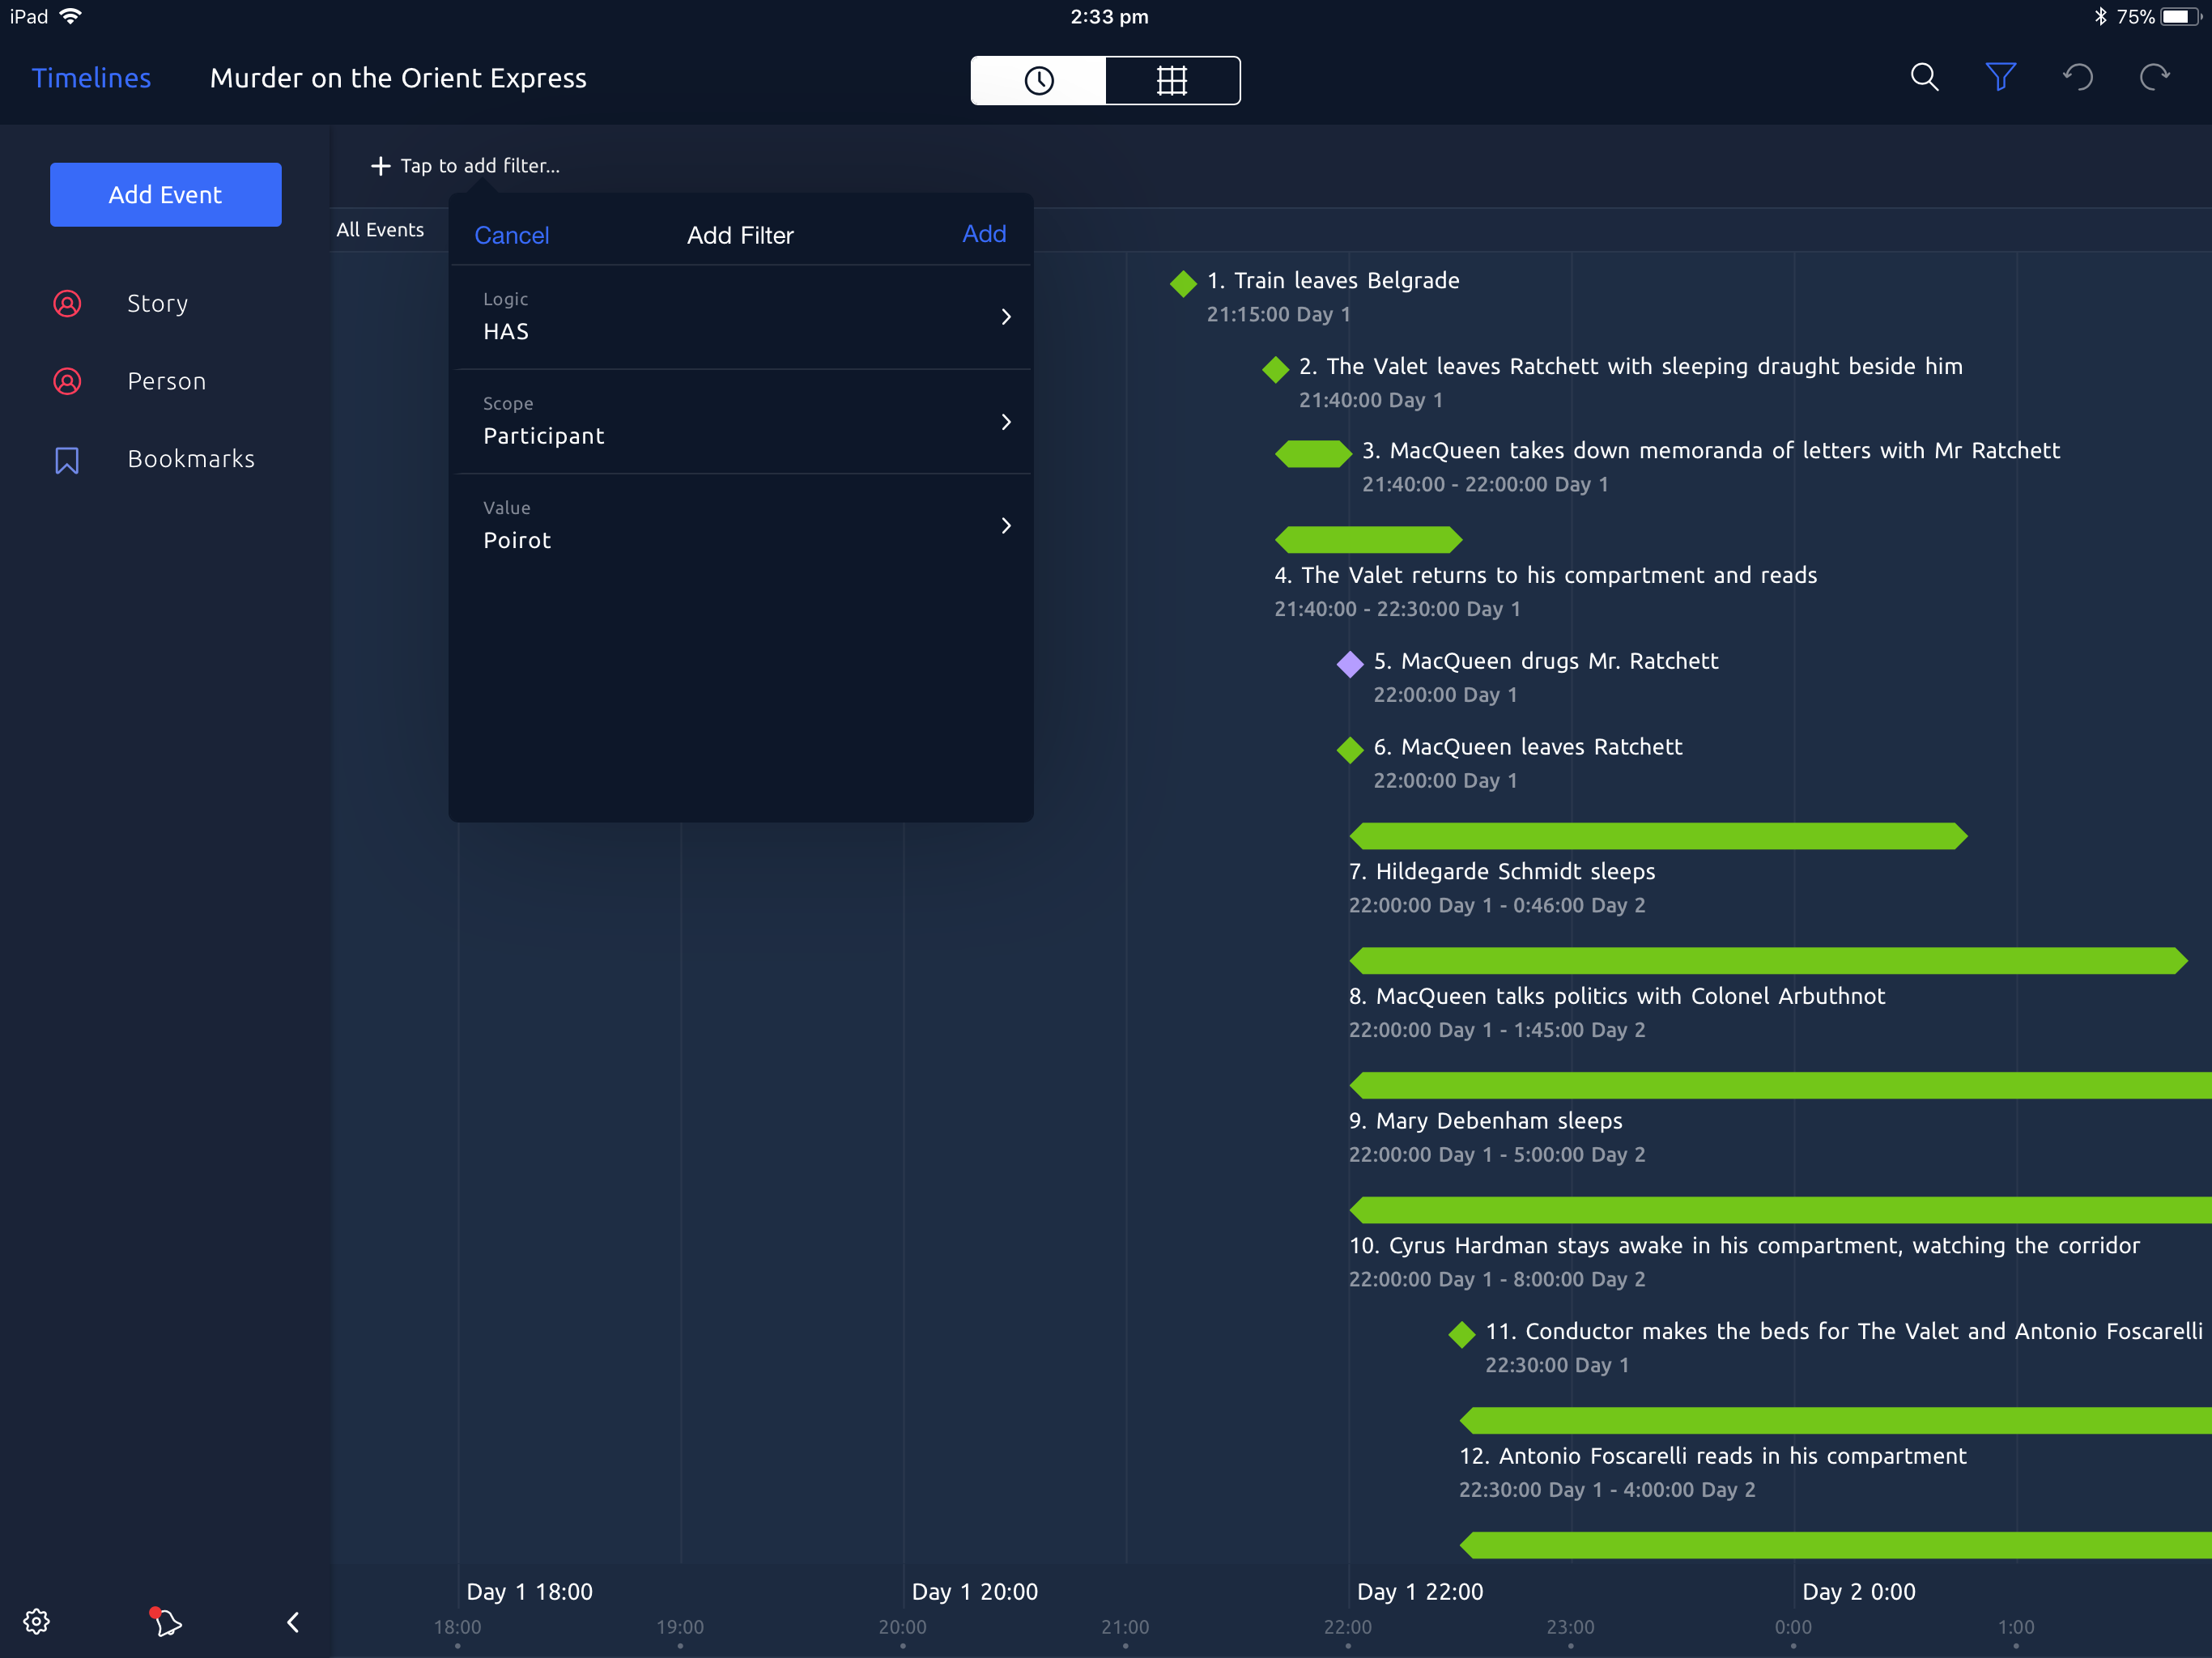Toggle the filter funnel icon
Screen dimensions: 2212x1658
[2000, 78]
